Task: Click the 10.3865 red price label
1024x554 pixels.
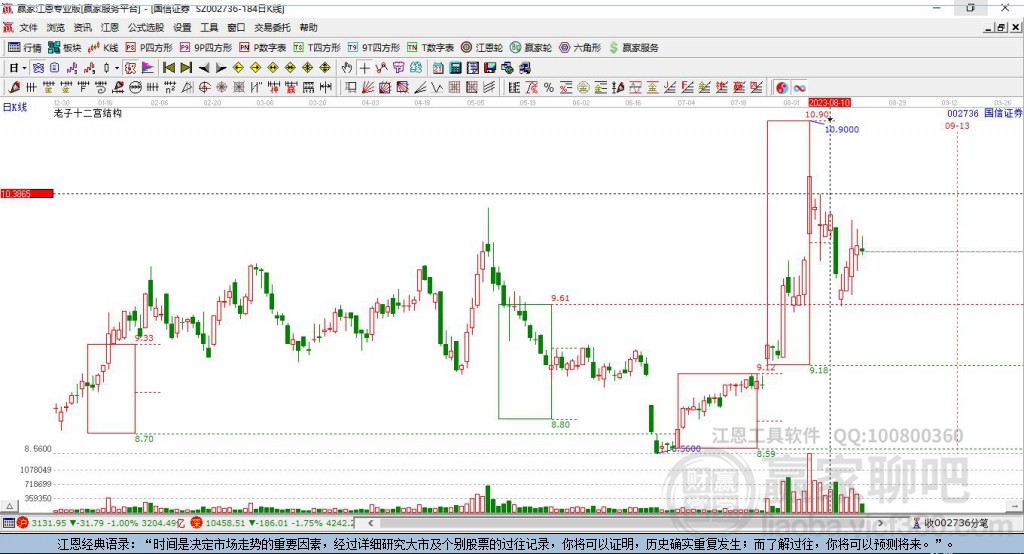Action: coord(27,193)
